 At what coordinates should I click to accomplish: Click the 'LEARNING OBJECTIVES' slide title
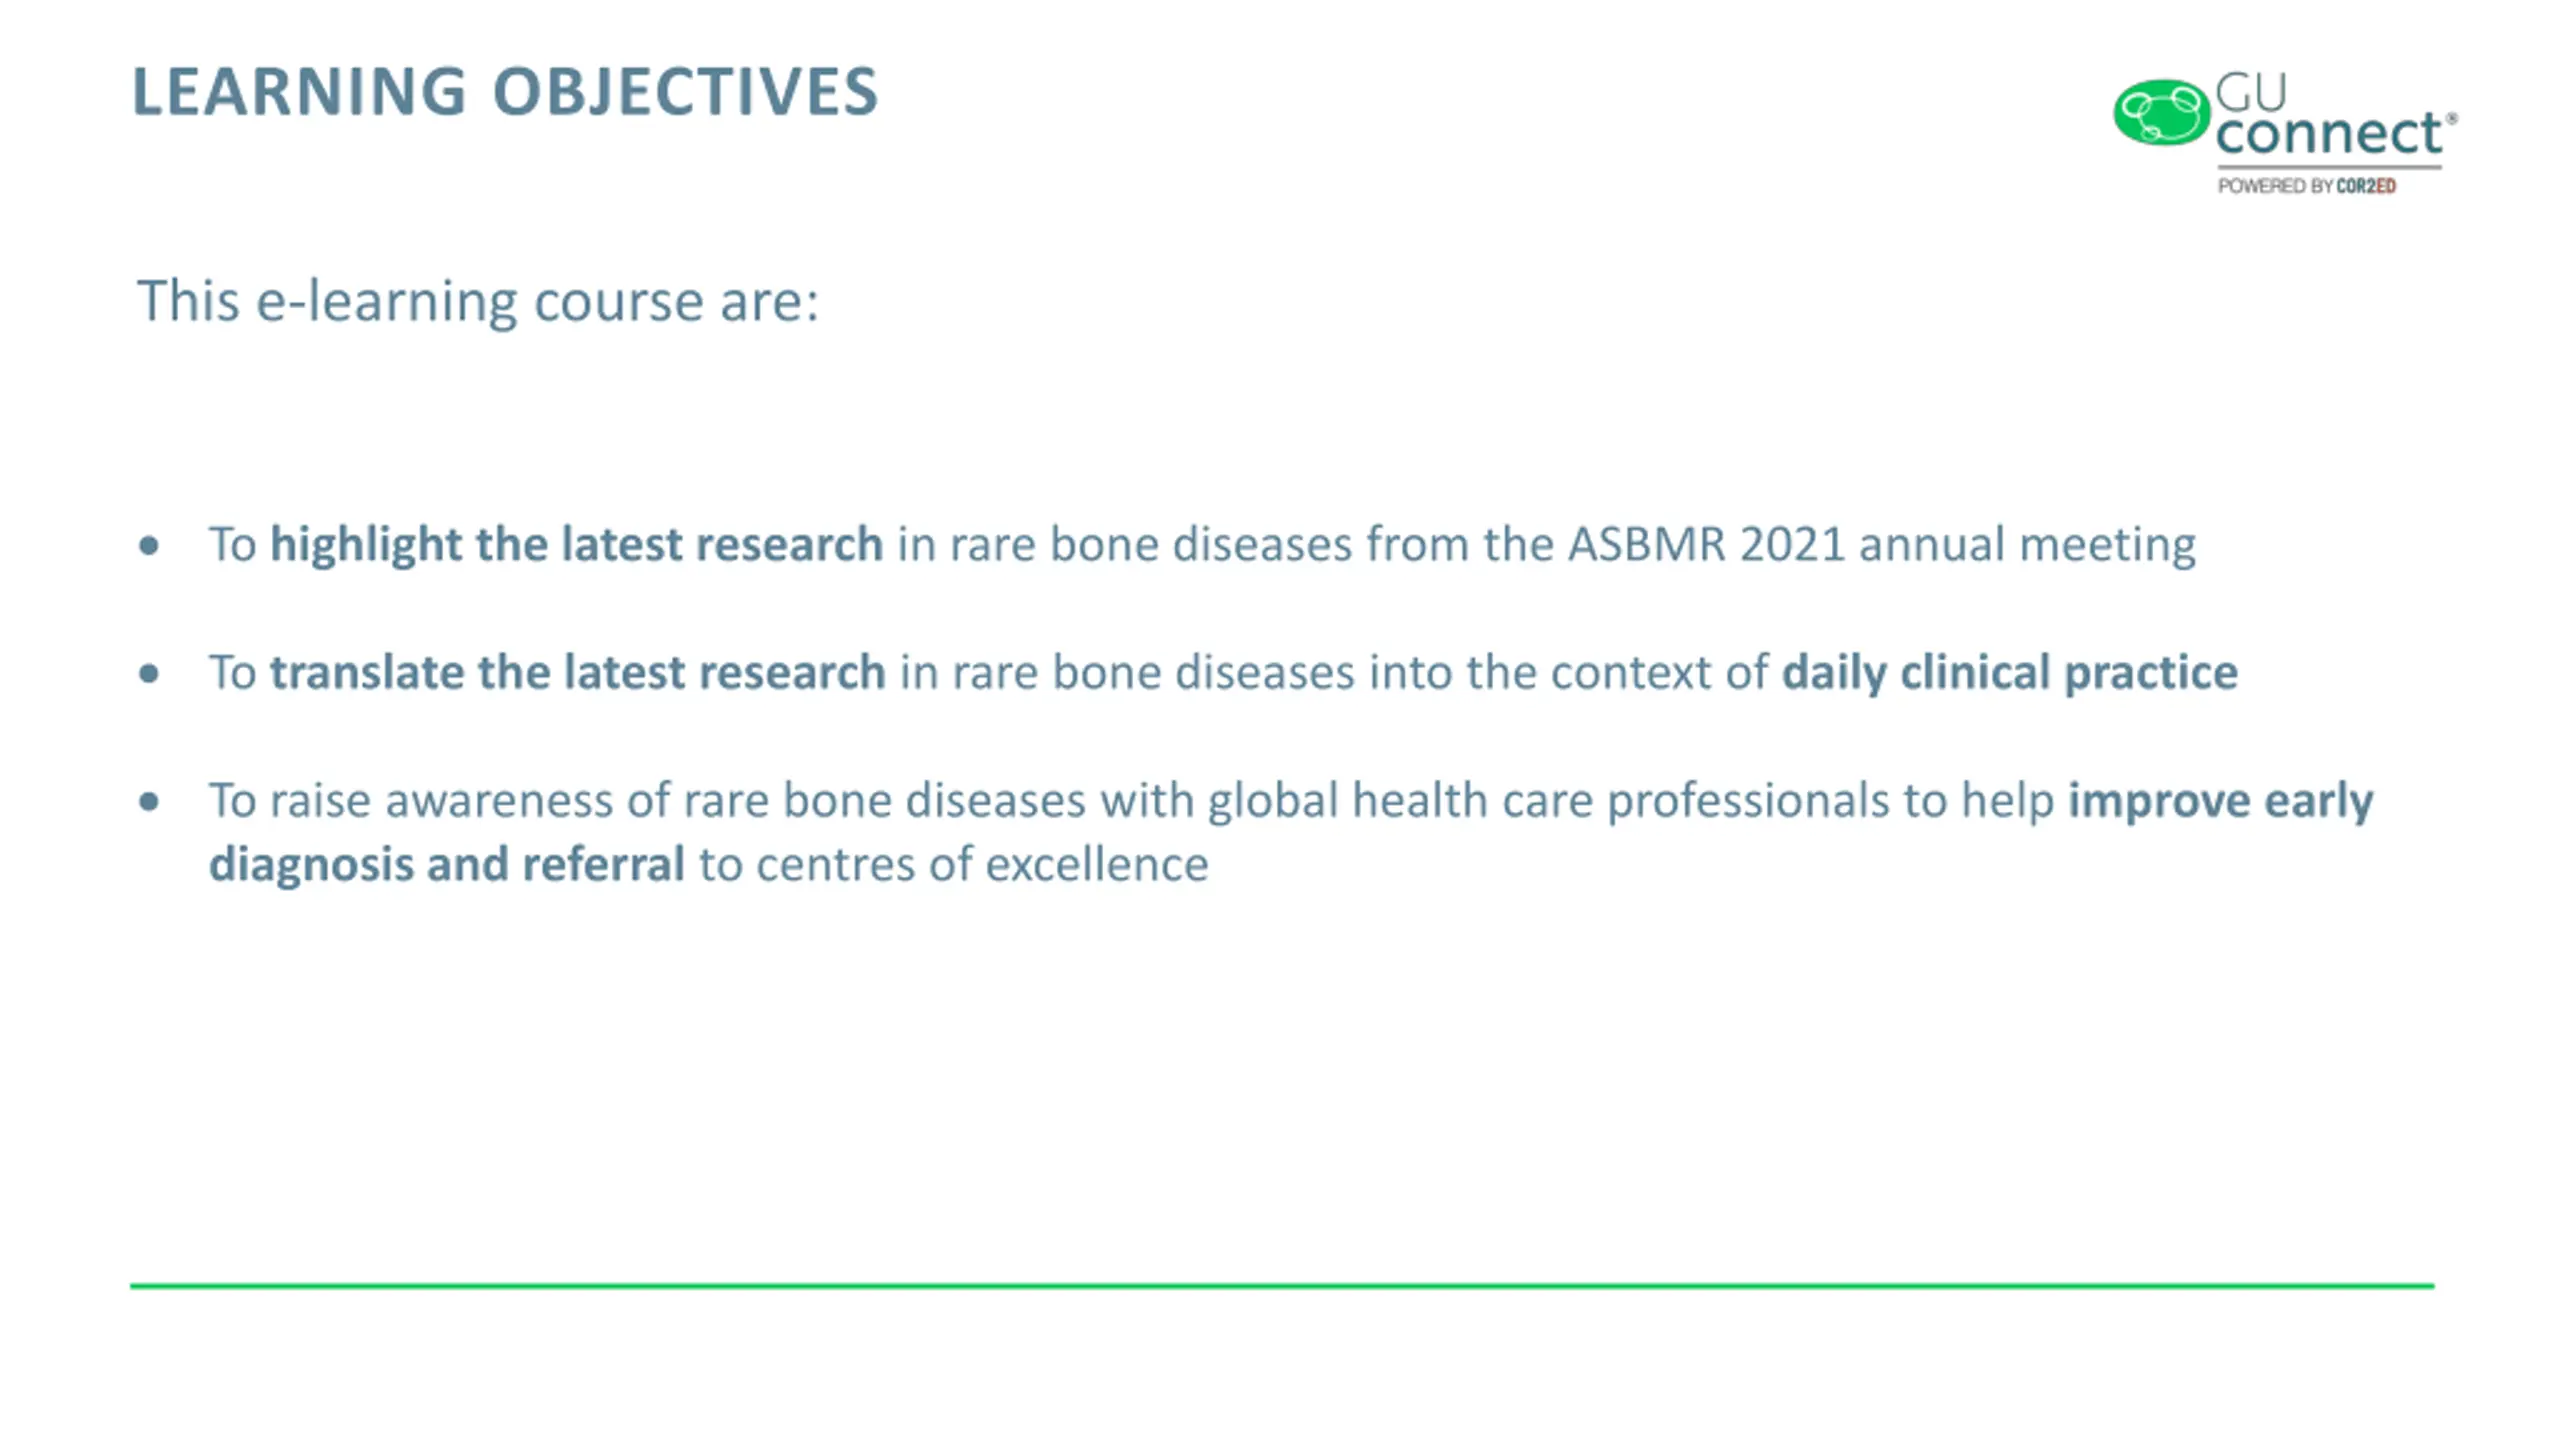point(505,91)
